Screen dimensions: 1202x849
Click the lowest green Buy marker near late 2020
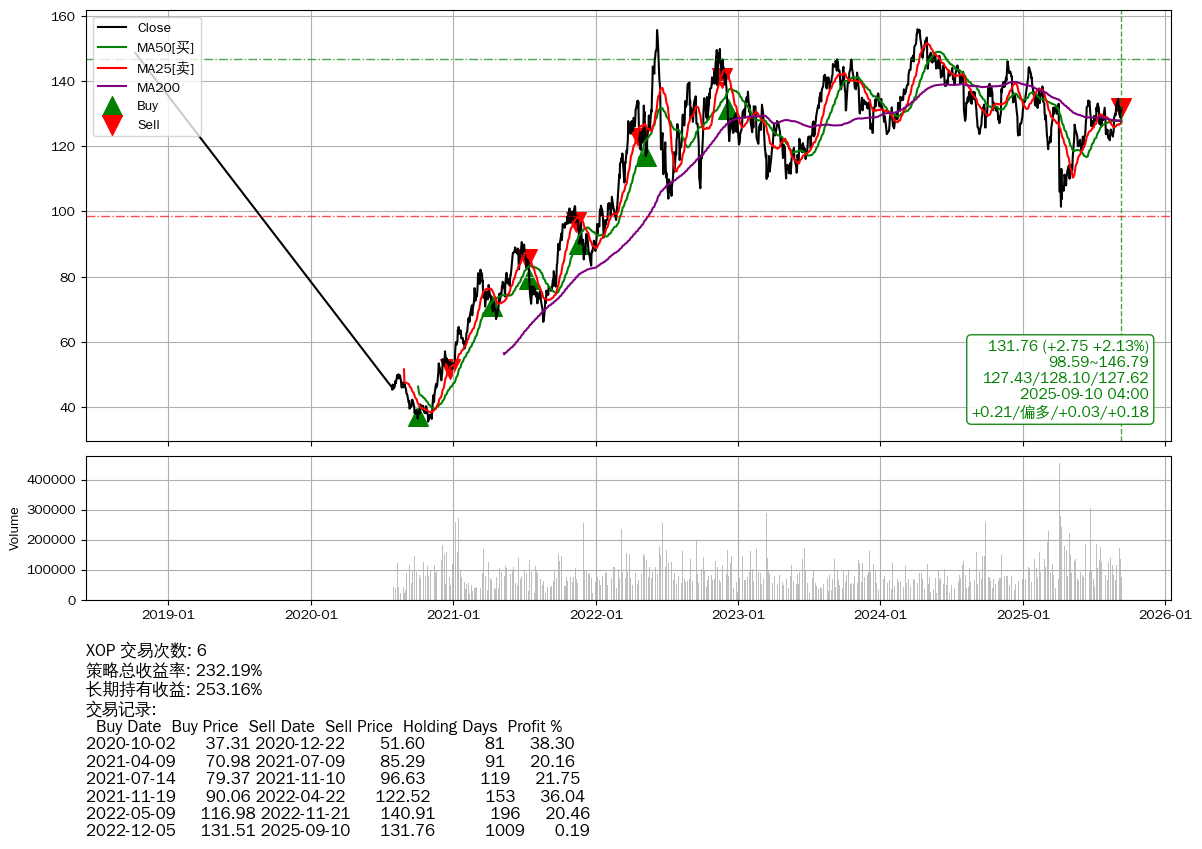point(418,416)
